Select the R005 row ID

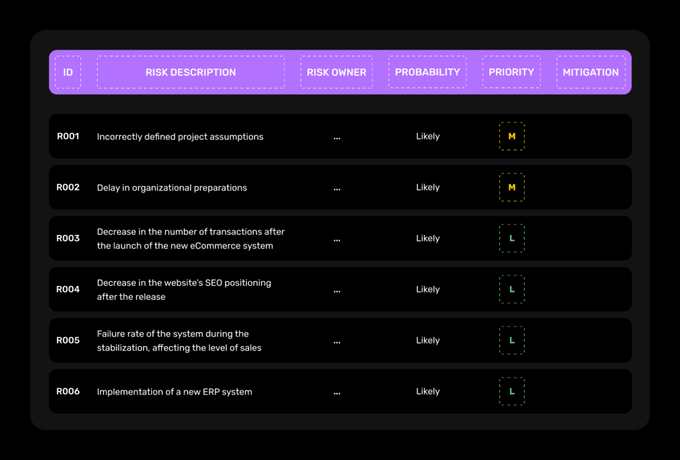click(68, 340)
